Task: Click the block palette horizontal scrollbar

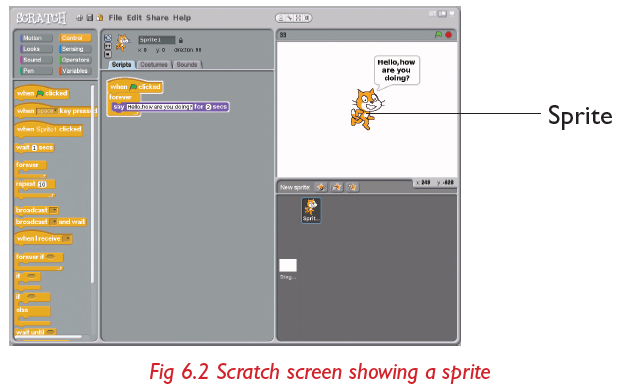Action: pyautogui.click(x=49, y=337)
